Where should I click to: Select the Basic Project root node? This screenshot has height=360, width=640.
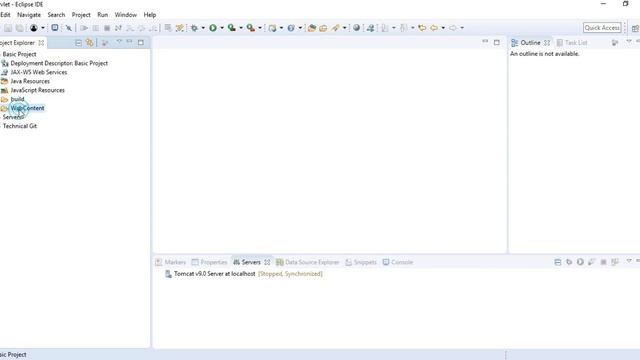pos(19,54)
